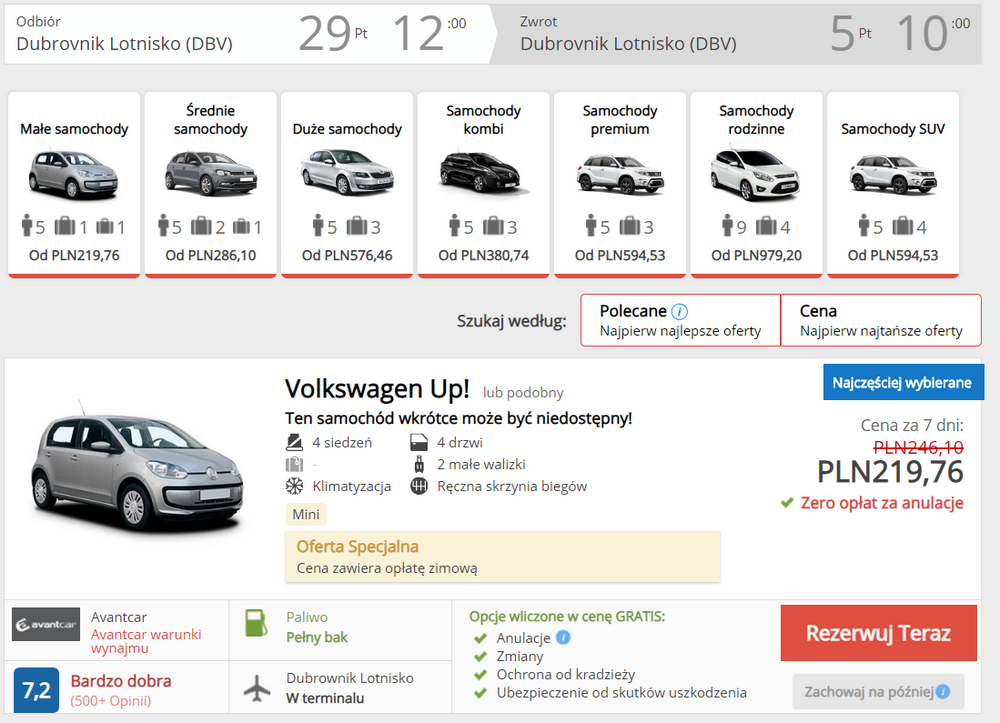Viewport: 1000px width, 723px height.
Task: Click the W terminalu location text
Action: coord(325,699)
